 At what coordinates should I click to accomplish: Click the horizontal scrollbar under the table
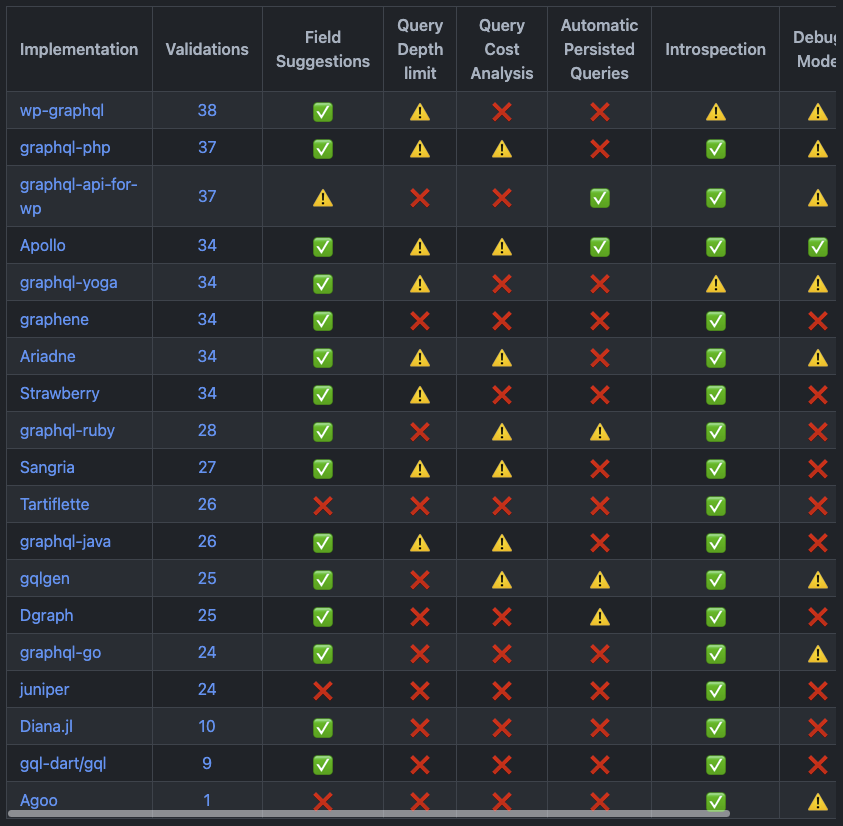(369, 813)
